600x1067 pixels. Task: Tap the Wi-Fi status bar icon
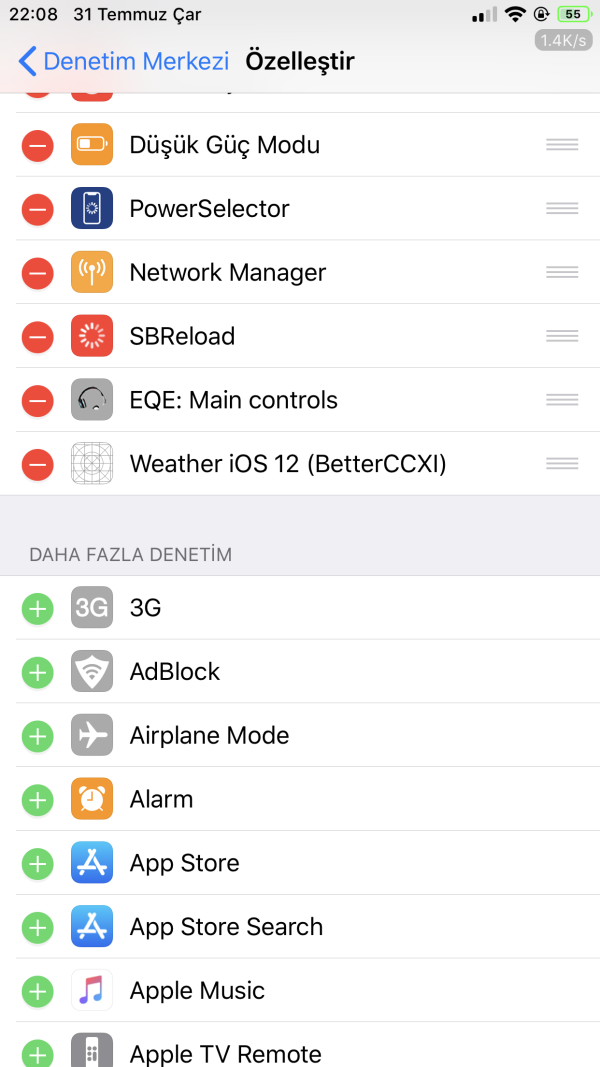click(516, 14)
